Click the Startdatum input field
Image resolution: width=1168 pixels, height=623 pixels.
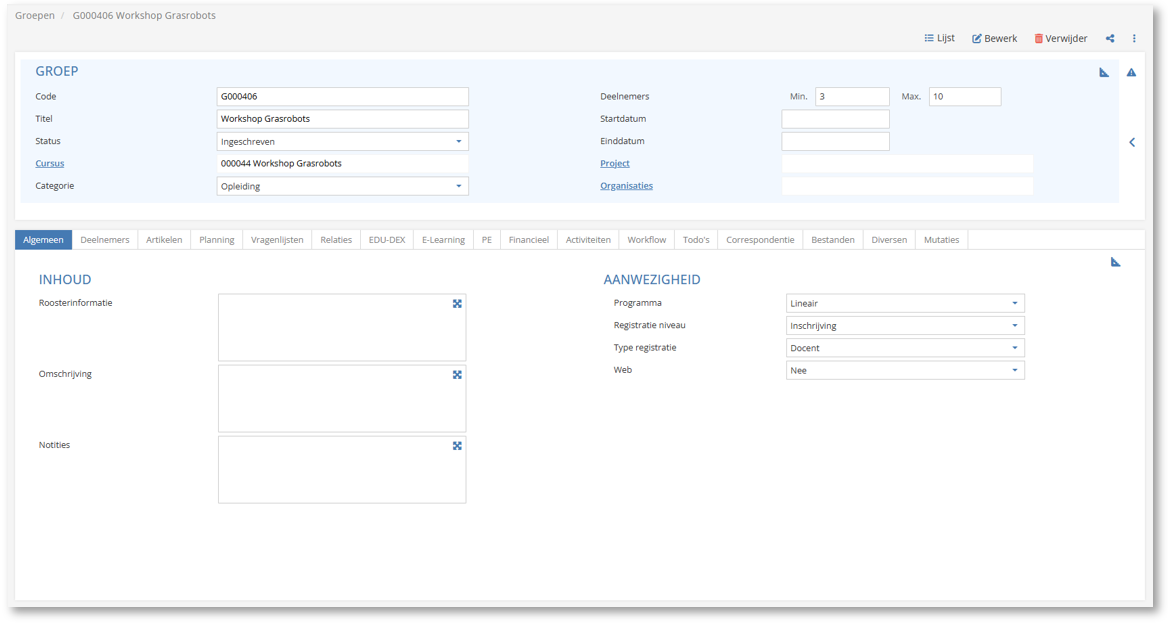click(x=835, y=119)
